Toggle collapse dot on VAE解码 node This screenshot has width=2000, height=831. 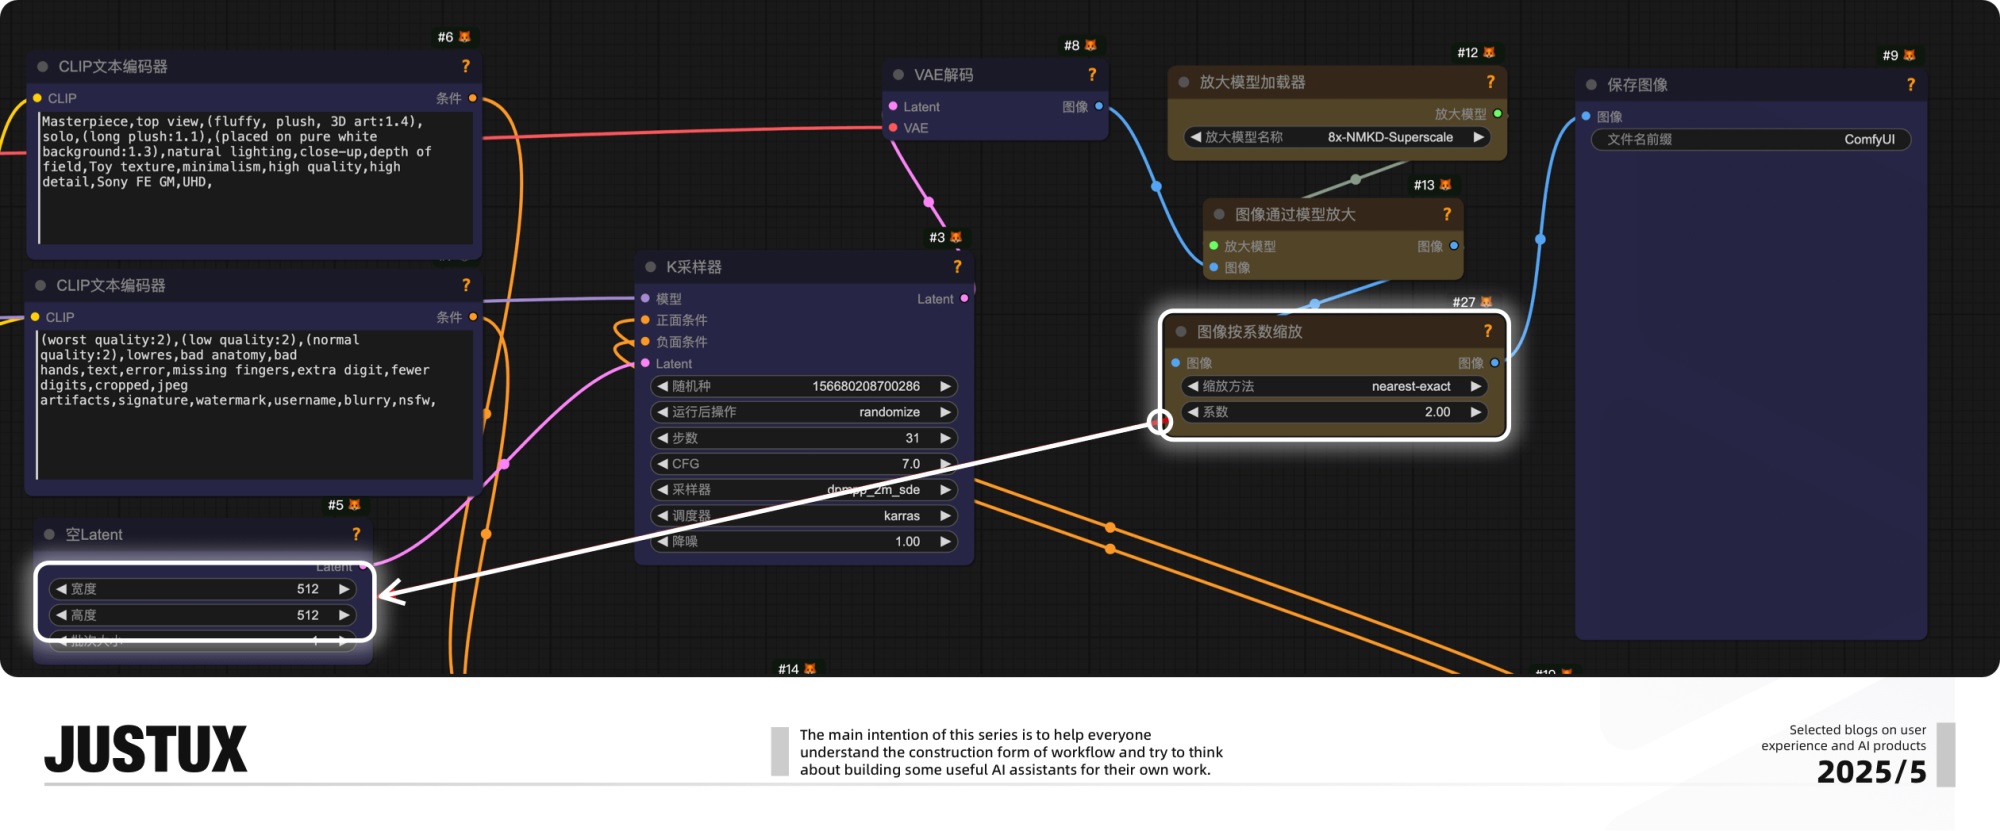click(898, 75)
